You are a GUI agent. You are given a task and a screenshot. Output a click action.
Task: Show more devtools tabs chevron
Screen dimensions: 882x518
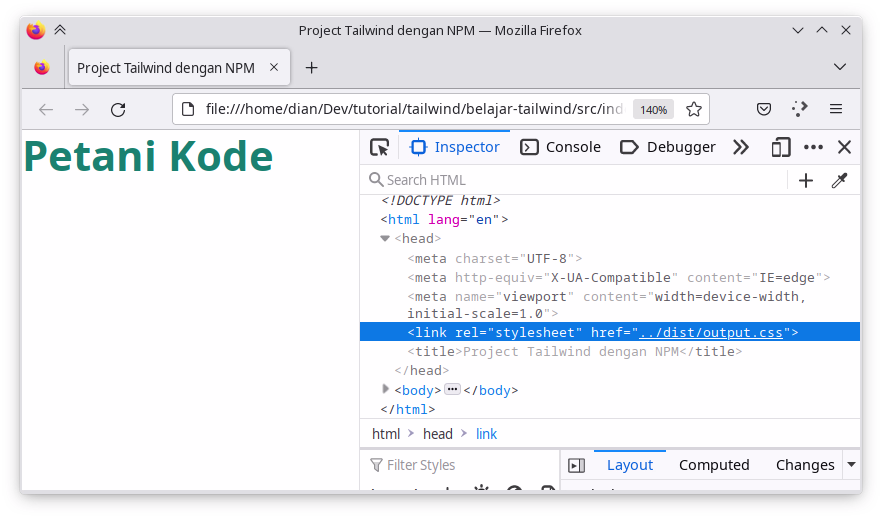[741, 147]
